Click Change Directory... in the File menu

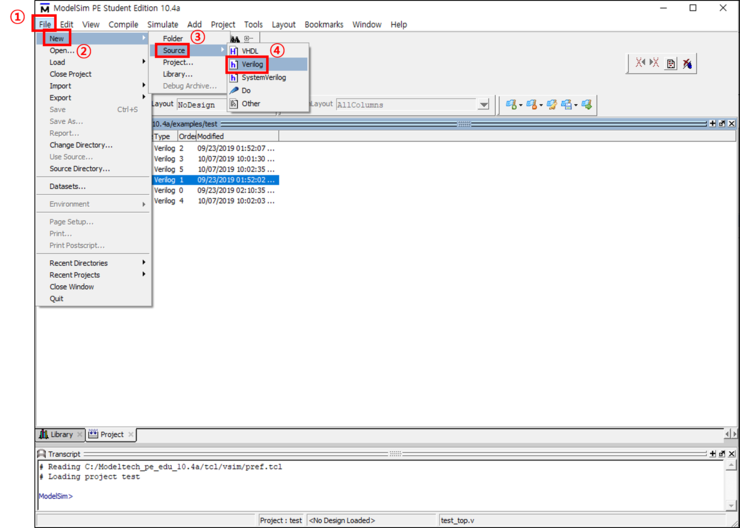pos(94,145)
